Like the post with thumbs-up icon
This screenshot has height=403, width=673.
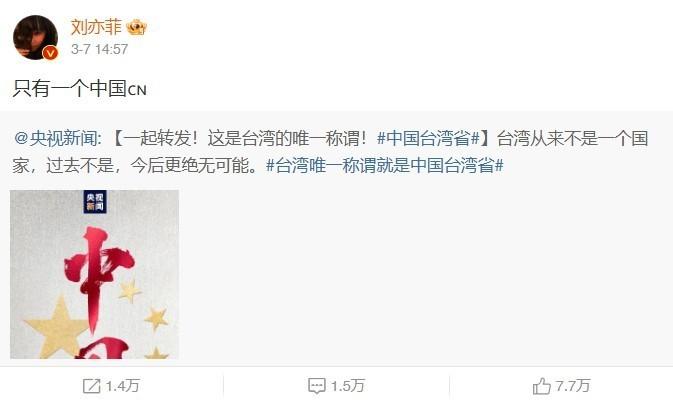(x=541, y=386)
